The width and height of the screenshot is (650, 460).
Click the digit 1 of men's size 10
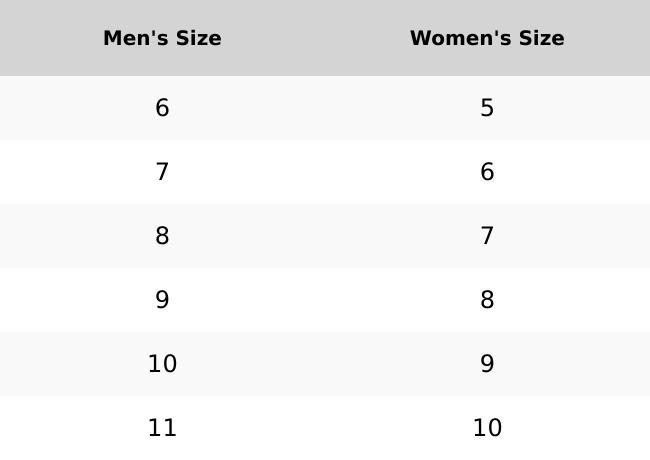(x=155, y=364)
